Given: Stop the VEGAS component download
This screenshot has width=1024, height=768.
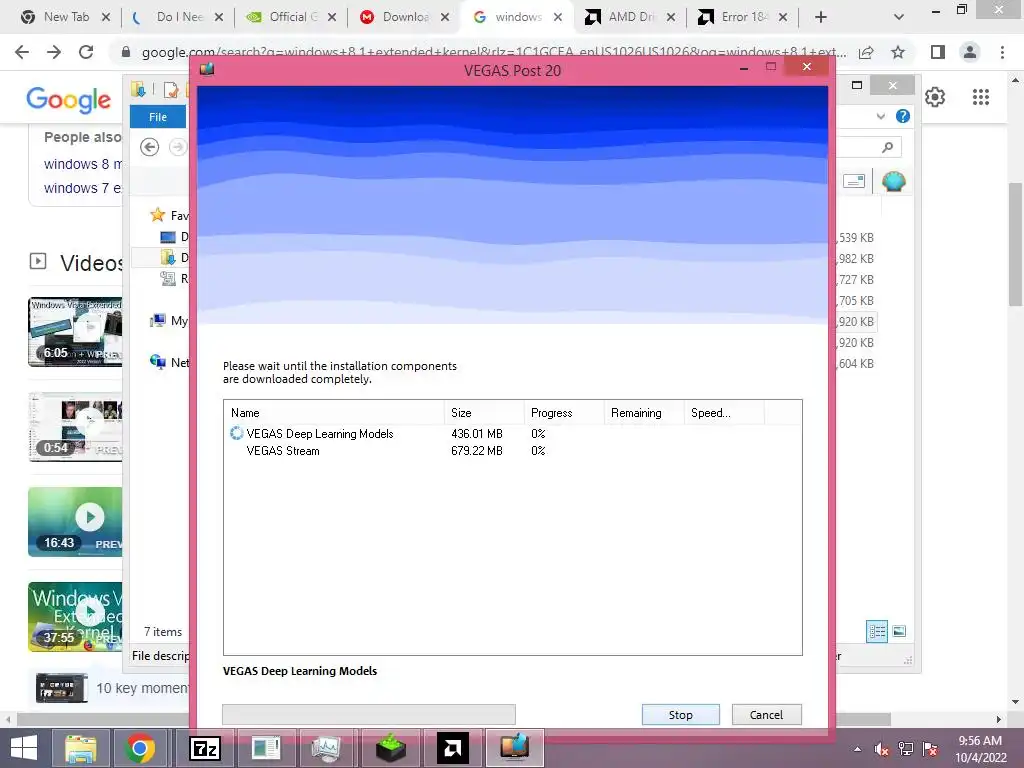Looking at the screenshot, I should tap(680, 714).
